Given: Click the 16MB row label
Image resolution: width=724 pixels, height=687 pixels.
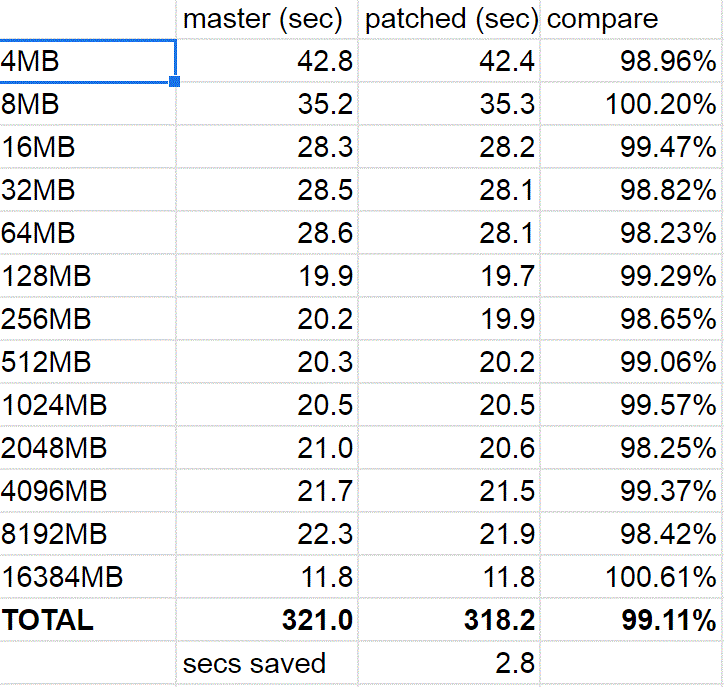Looking at the screenshot, I should click(88, 147).
